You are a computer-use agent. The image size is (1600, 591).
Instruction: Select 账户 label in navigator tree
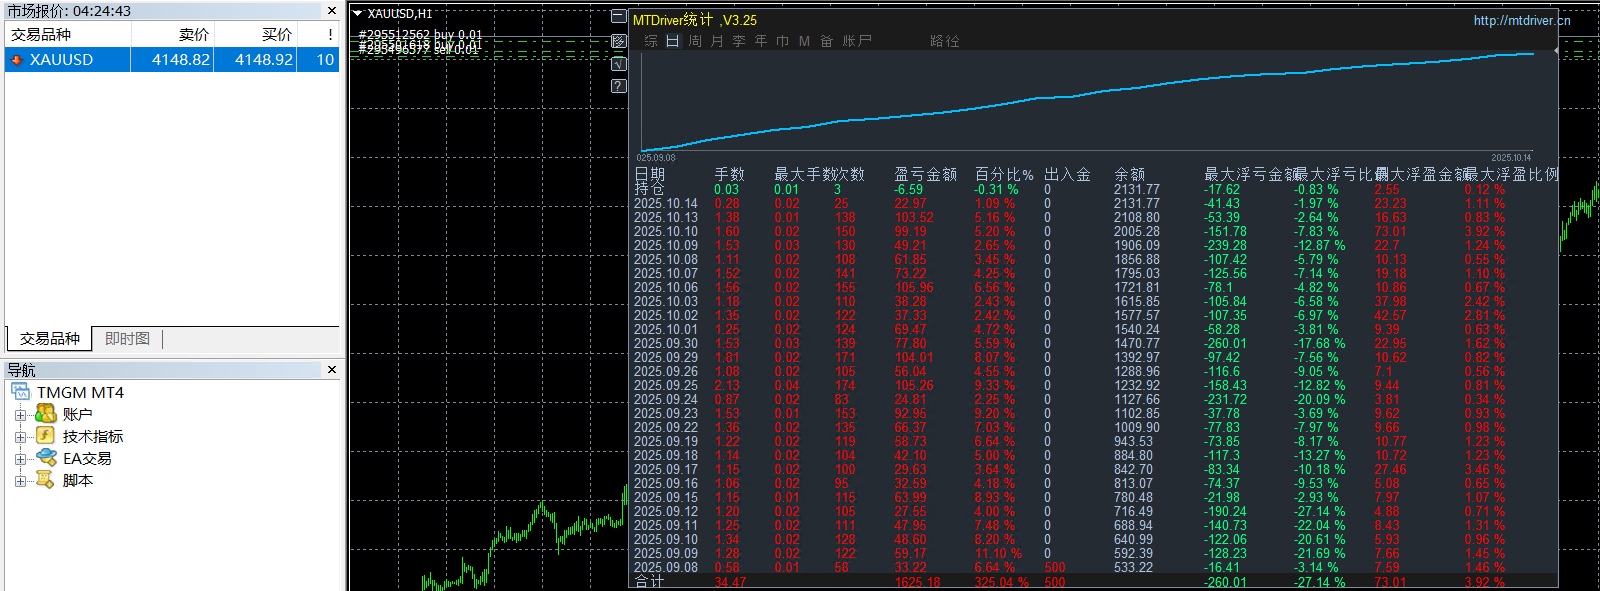[x=77, y=415]
